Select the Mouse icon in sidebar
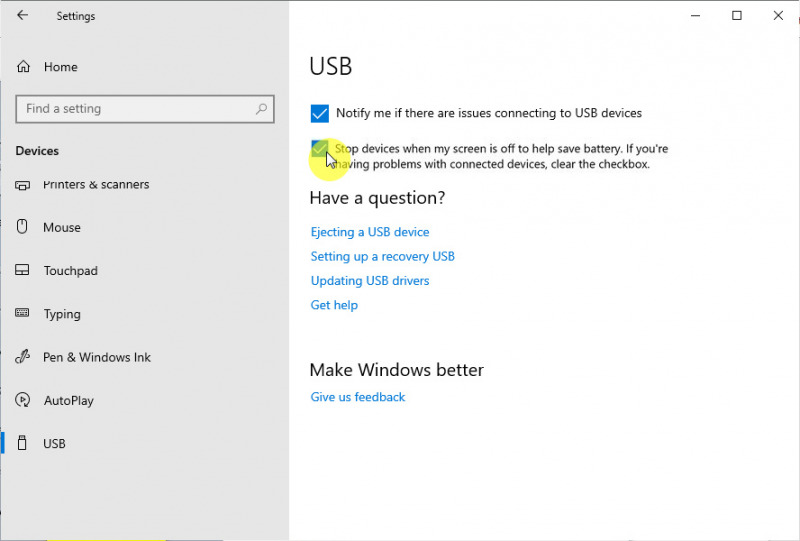Viewport: 800px width, 541px height. click(22, 227)
